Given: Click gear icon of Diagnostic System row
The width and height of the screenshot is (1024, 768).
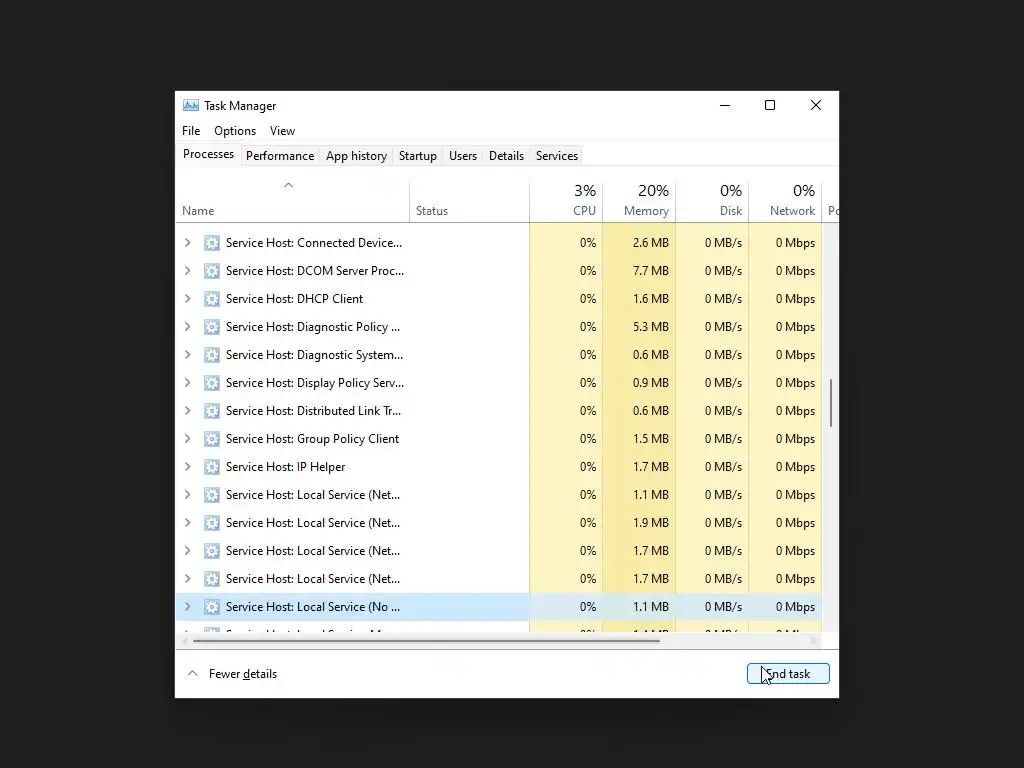Looking at the screenshot, I should (212, 355).
